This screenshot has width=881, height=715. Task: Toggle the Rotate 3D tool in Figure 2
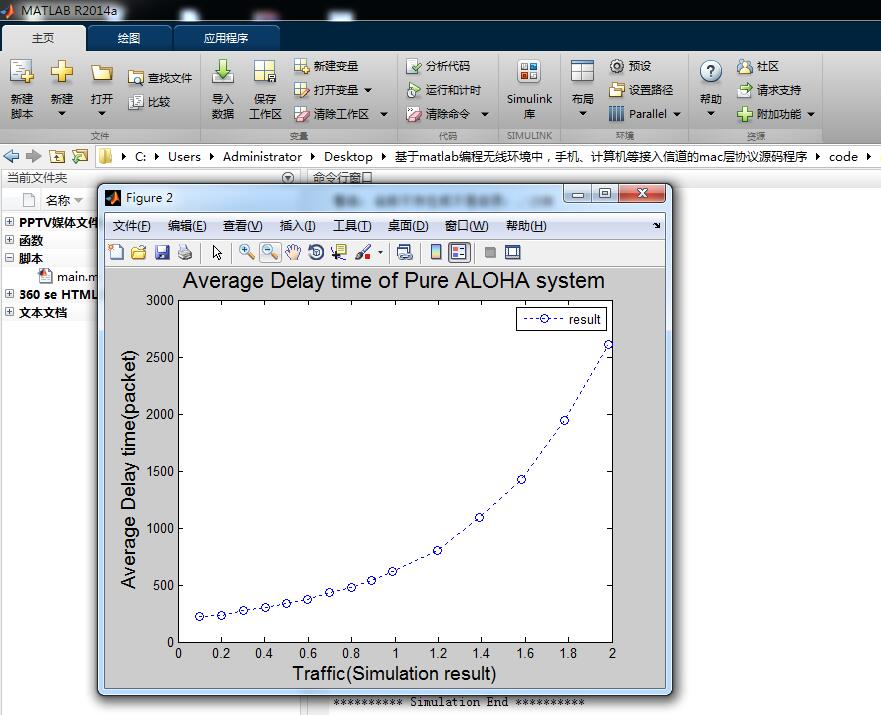pos(316,252)
